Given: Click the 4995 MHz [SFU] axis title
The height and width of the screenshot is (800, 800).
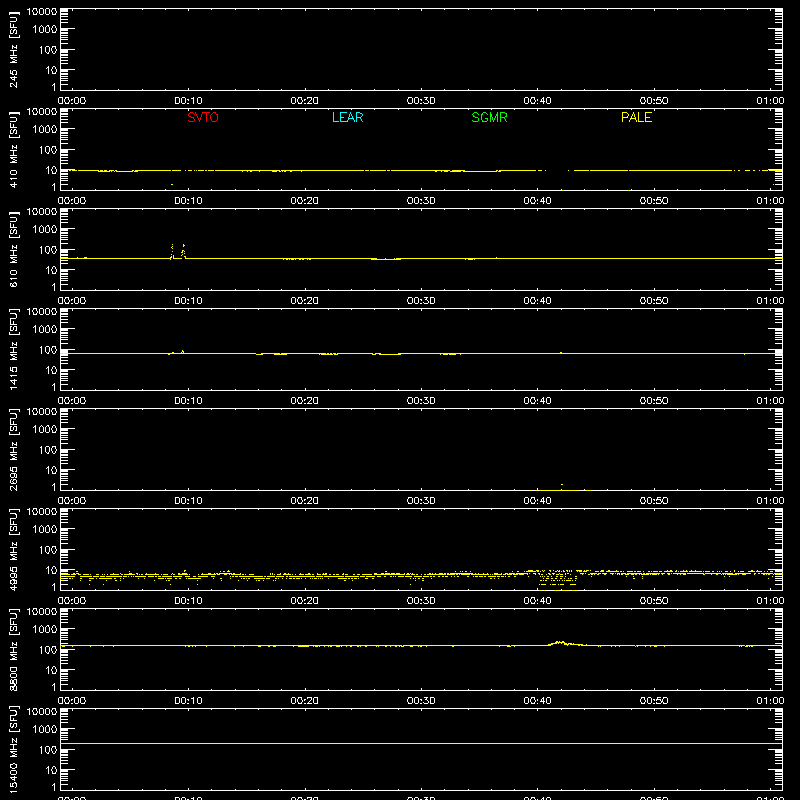Looking at the screenshot, I should click(13, 549).
